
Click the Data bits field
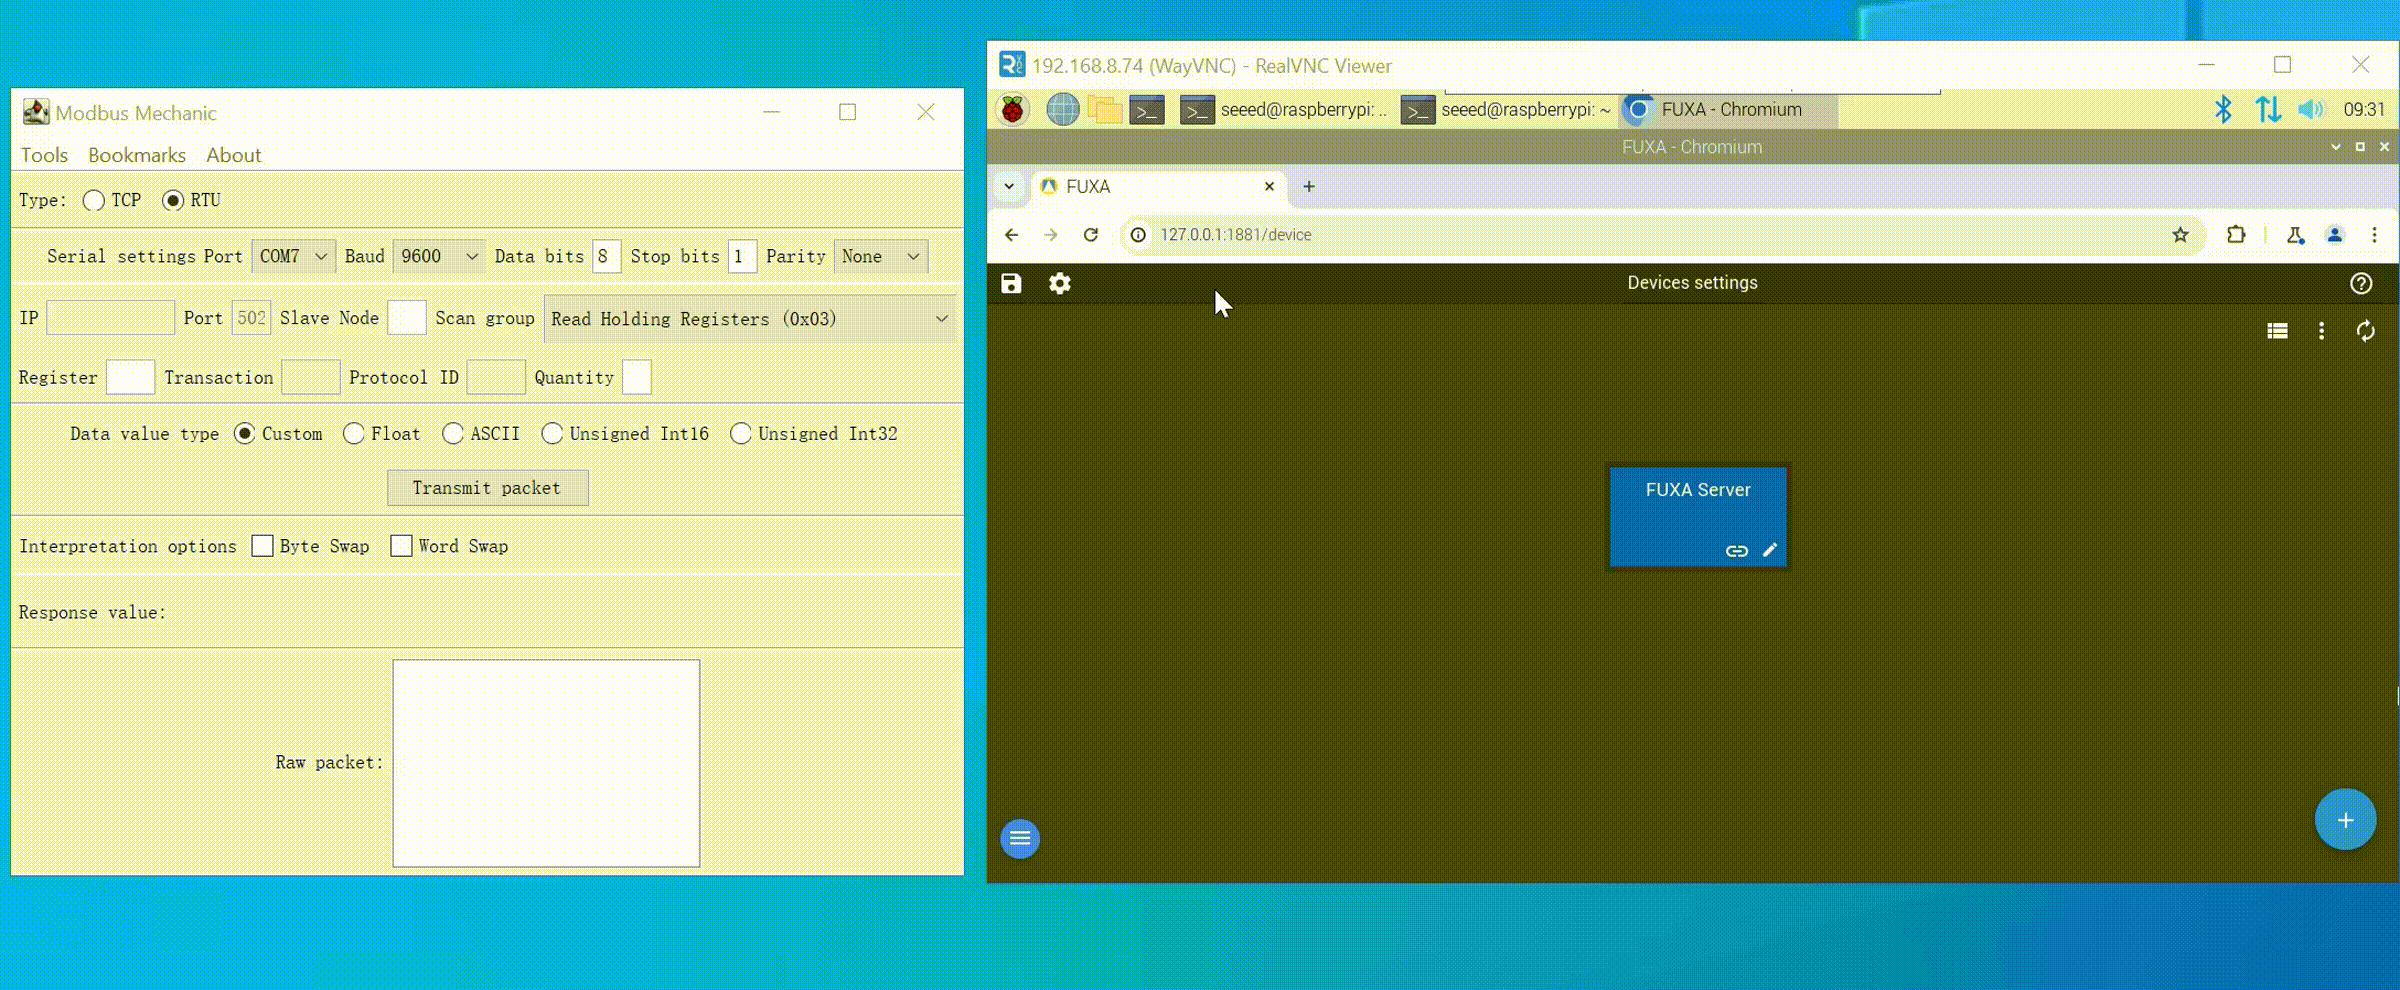pos(606,257)
